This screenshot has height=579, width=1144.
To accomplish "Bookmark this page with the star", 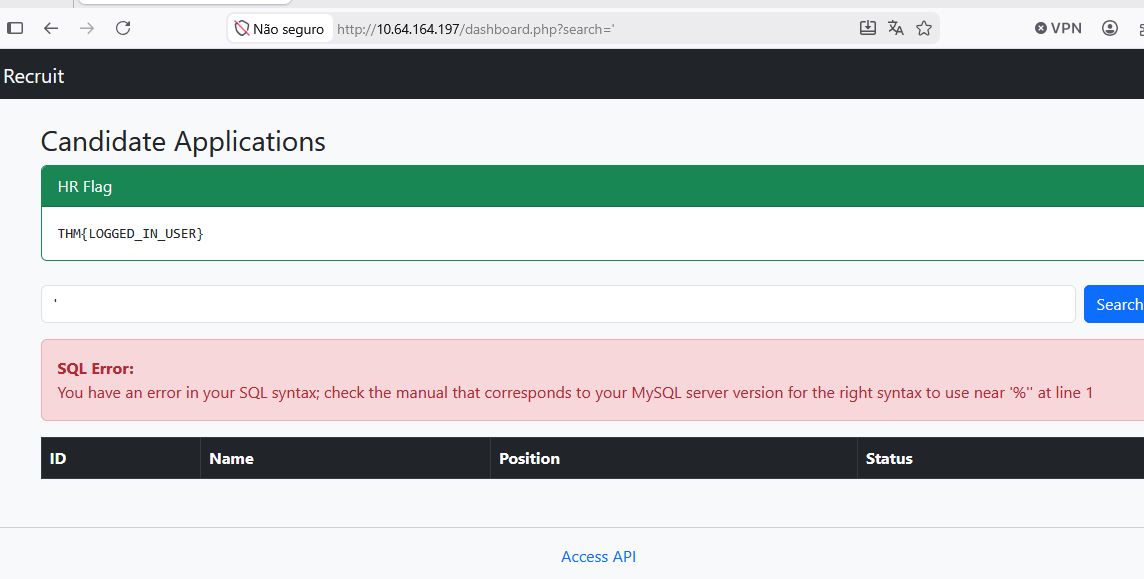I will 924,28.
